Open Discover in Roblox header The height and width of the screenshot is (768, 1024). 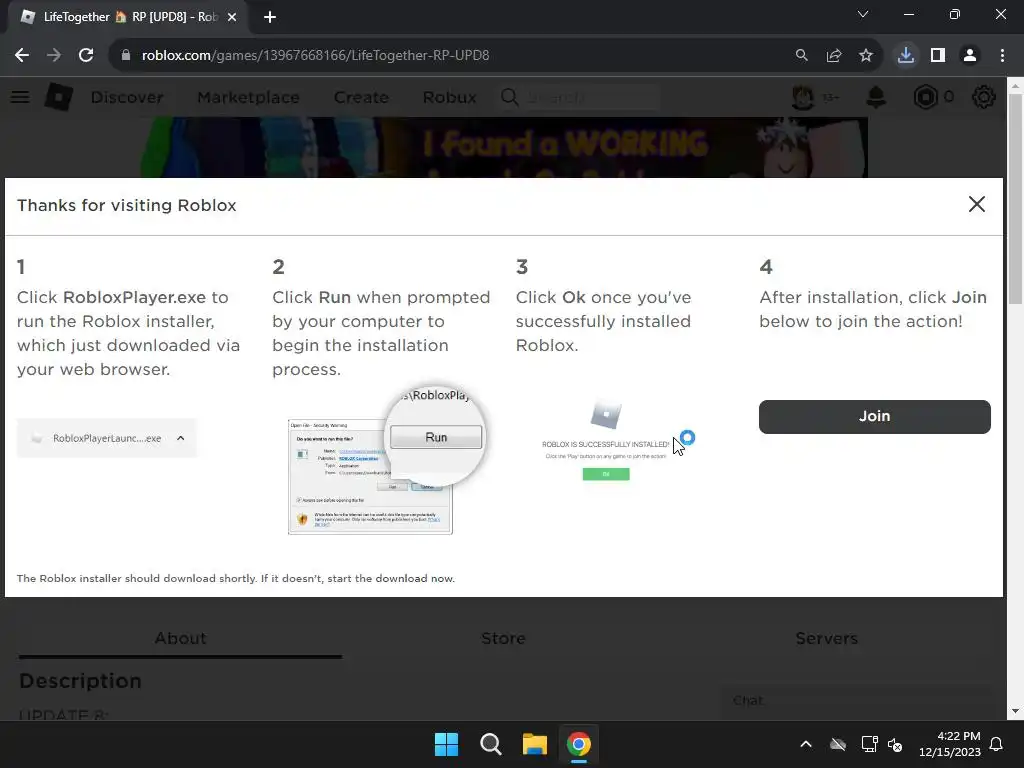pyautogui.click(x=127, y=97)
